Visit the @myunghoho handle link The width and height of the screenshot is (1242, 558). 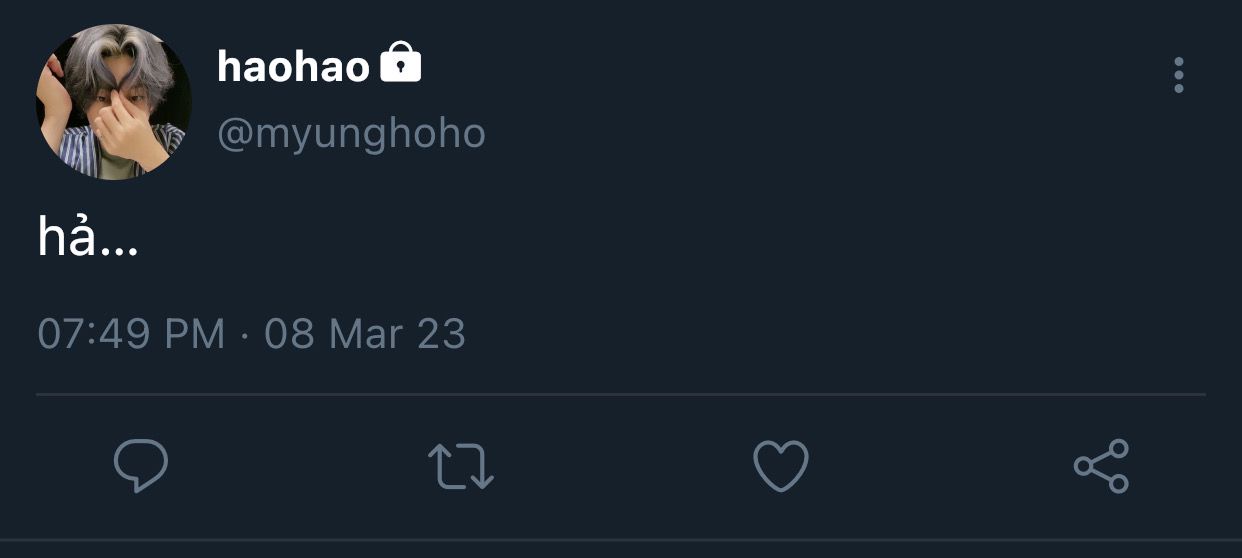[351, 133]
